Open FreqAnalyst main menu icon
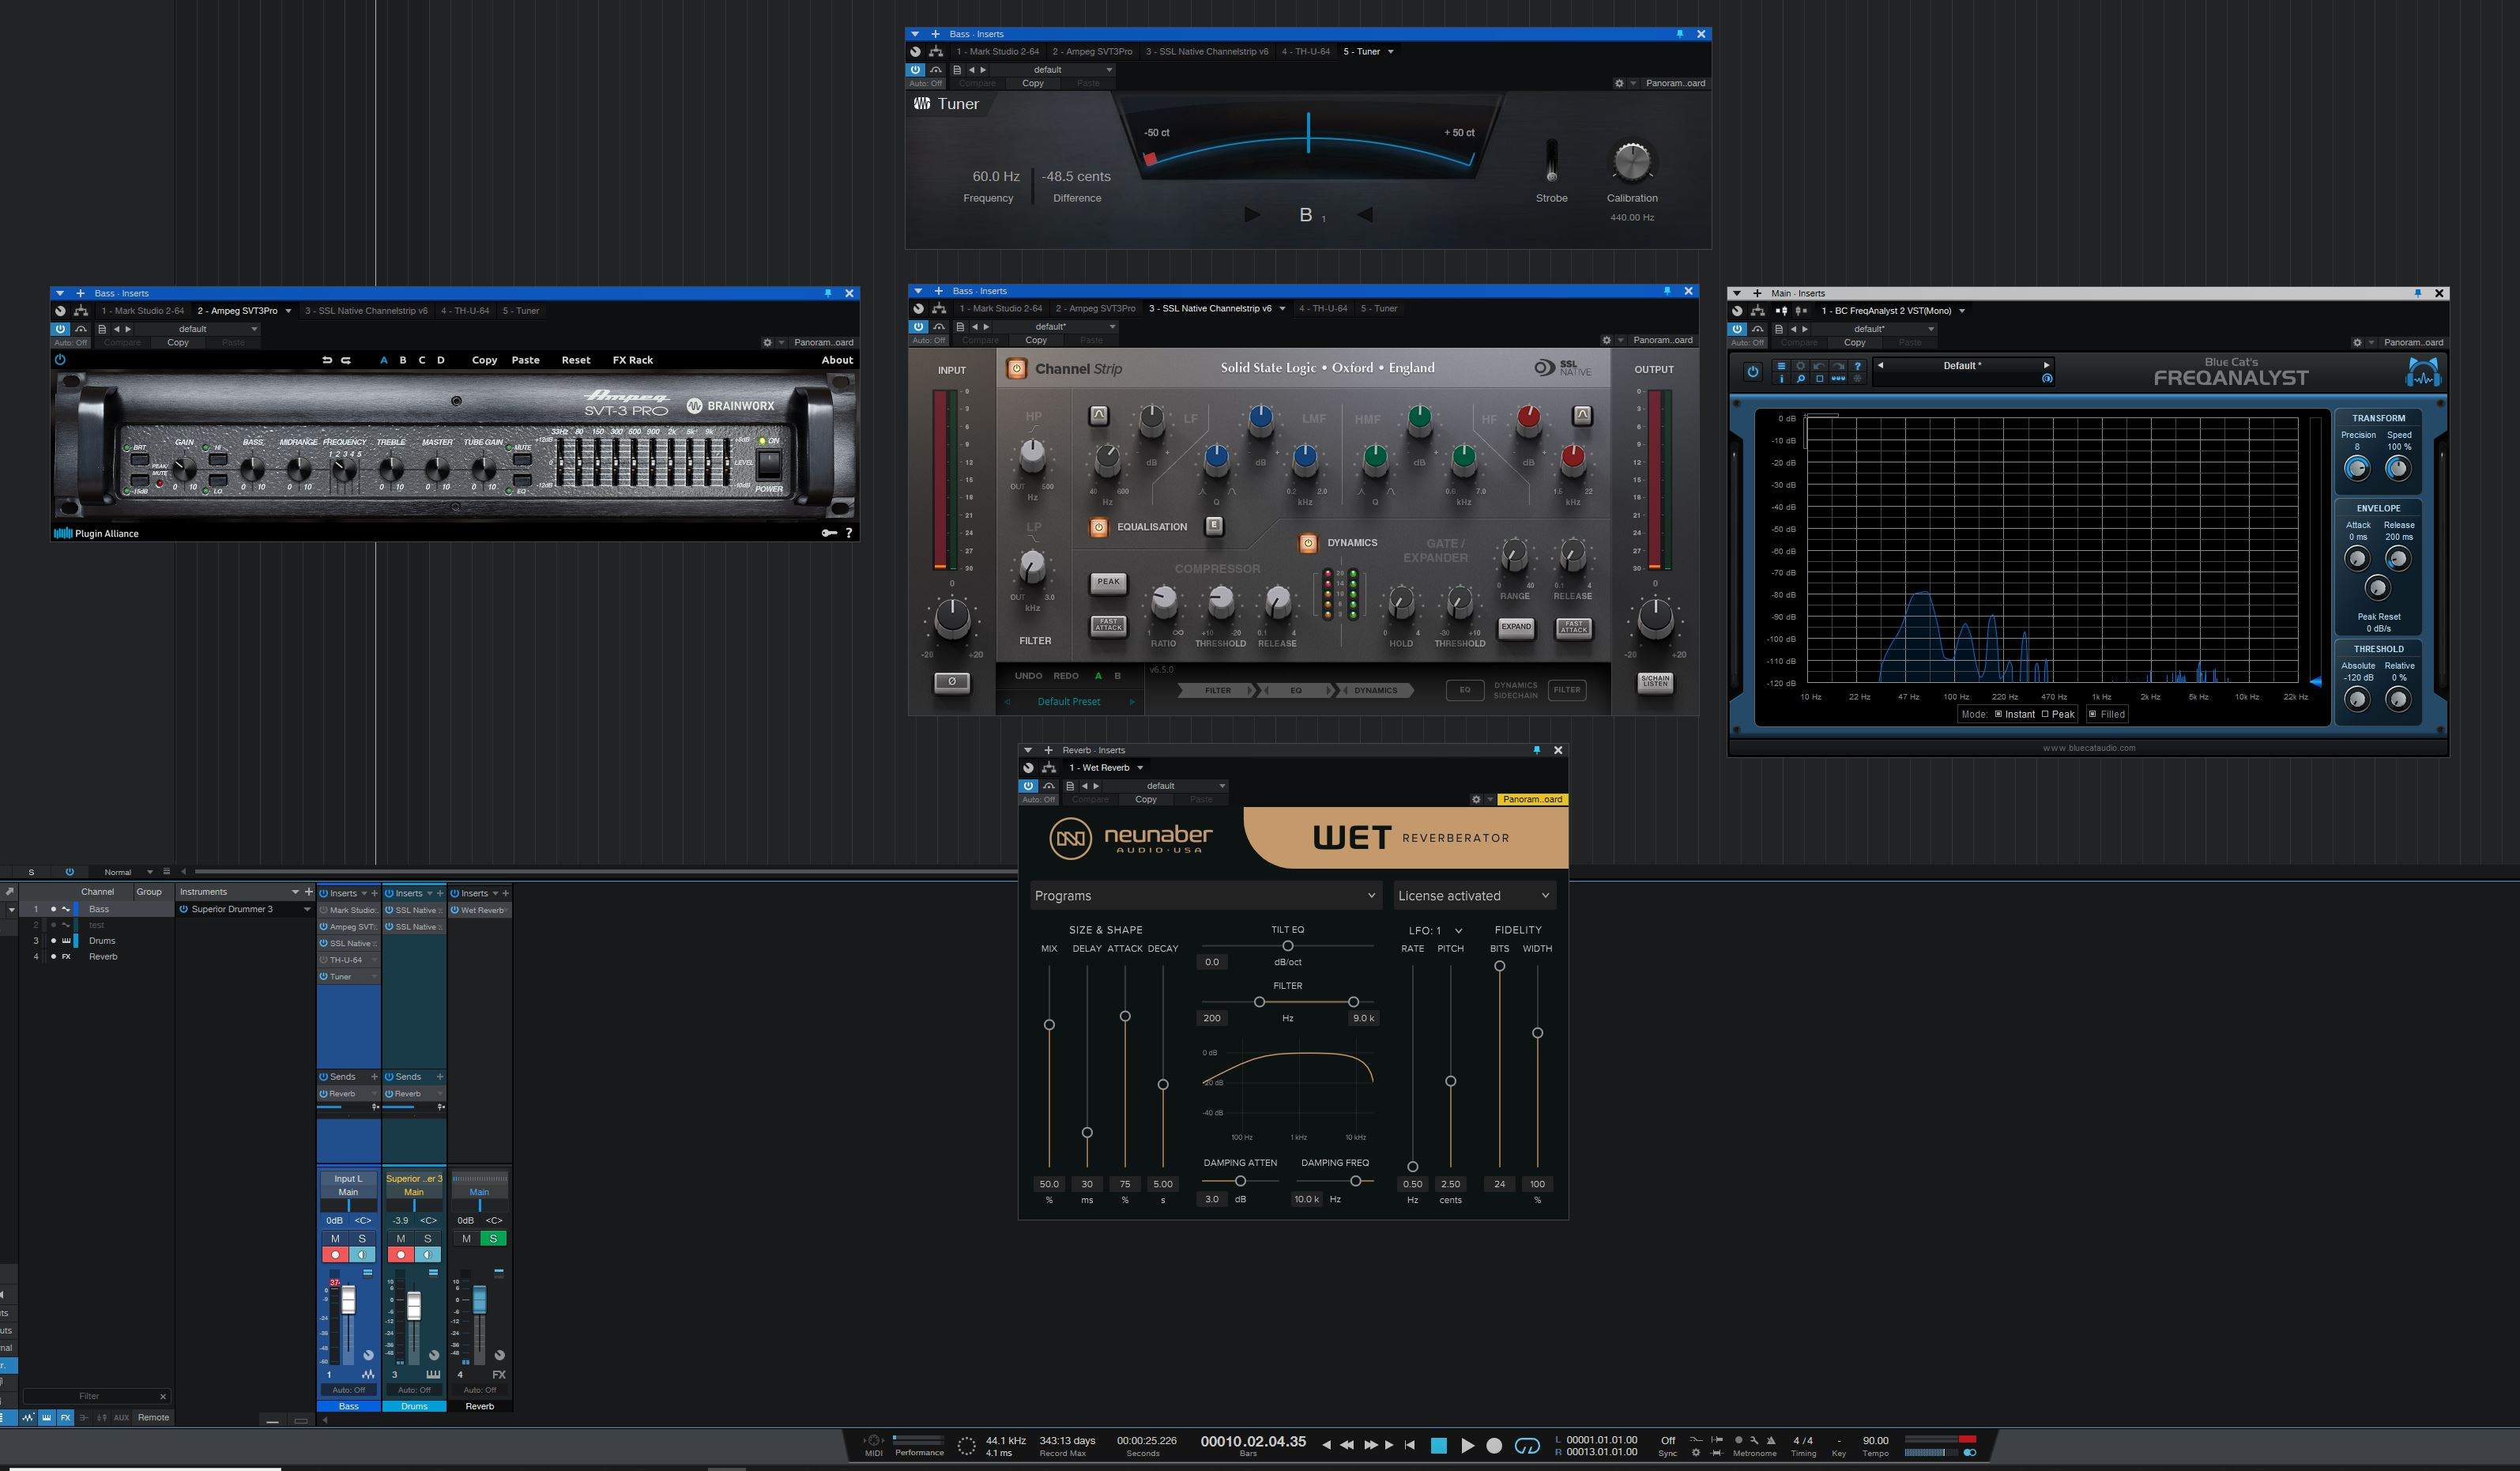This screenshot has width=2520, height=1471. (x=1781, y=366)
